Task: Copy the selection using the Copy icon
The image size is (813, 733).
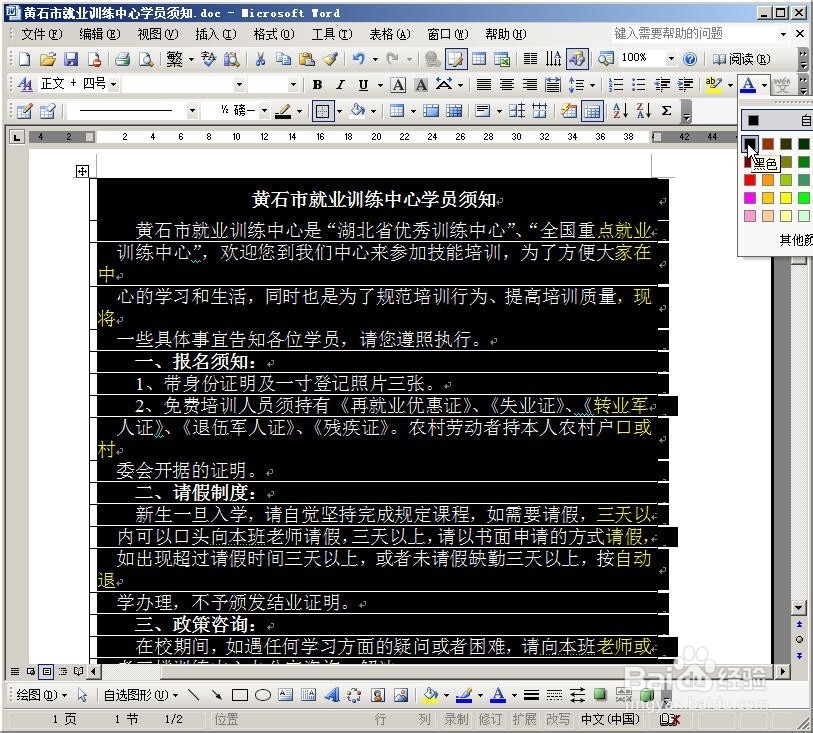Action: (284, 59)
